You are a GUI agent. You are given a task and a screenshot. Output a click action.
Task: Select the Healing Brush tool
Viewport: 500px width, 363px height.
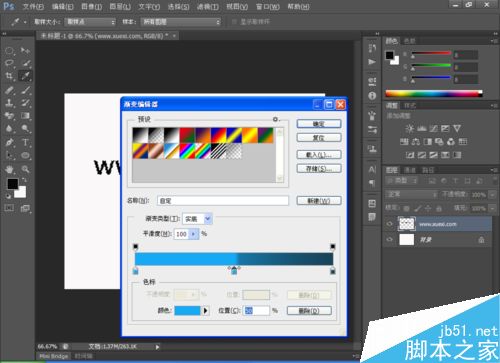[9, 90]
